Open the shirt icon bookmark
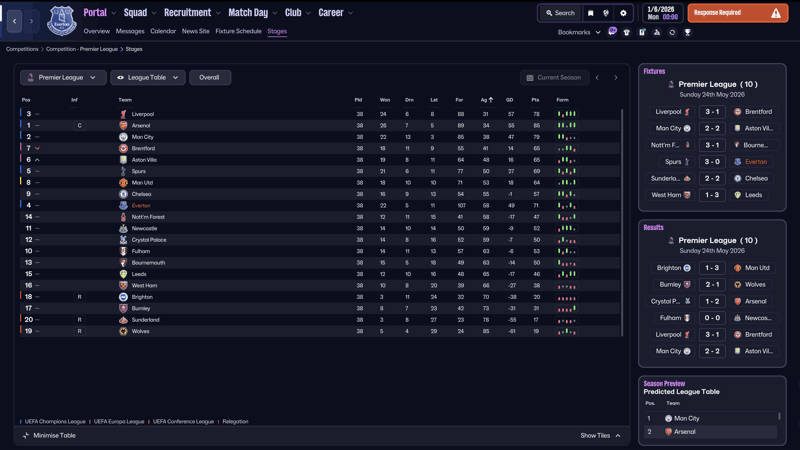 (627, 32)
